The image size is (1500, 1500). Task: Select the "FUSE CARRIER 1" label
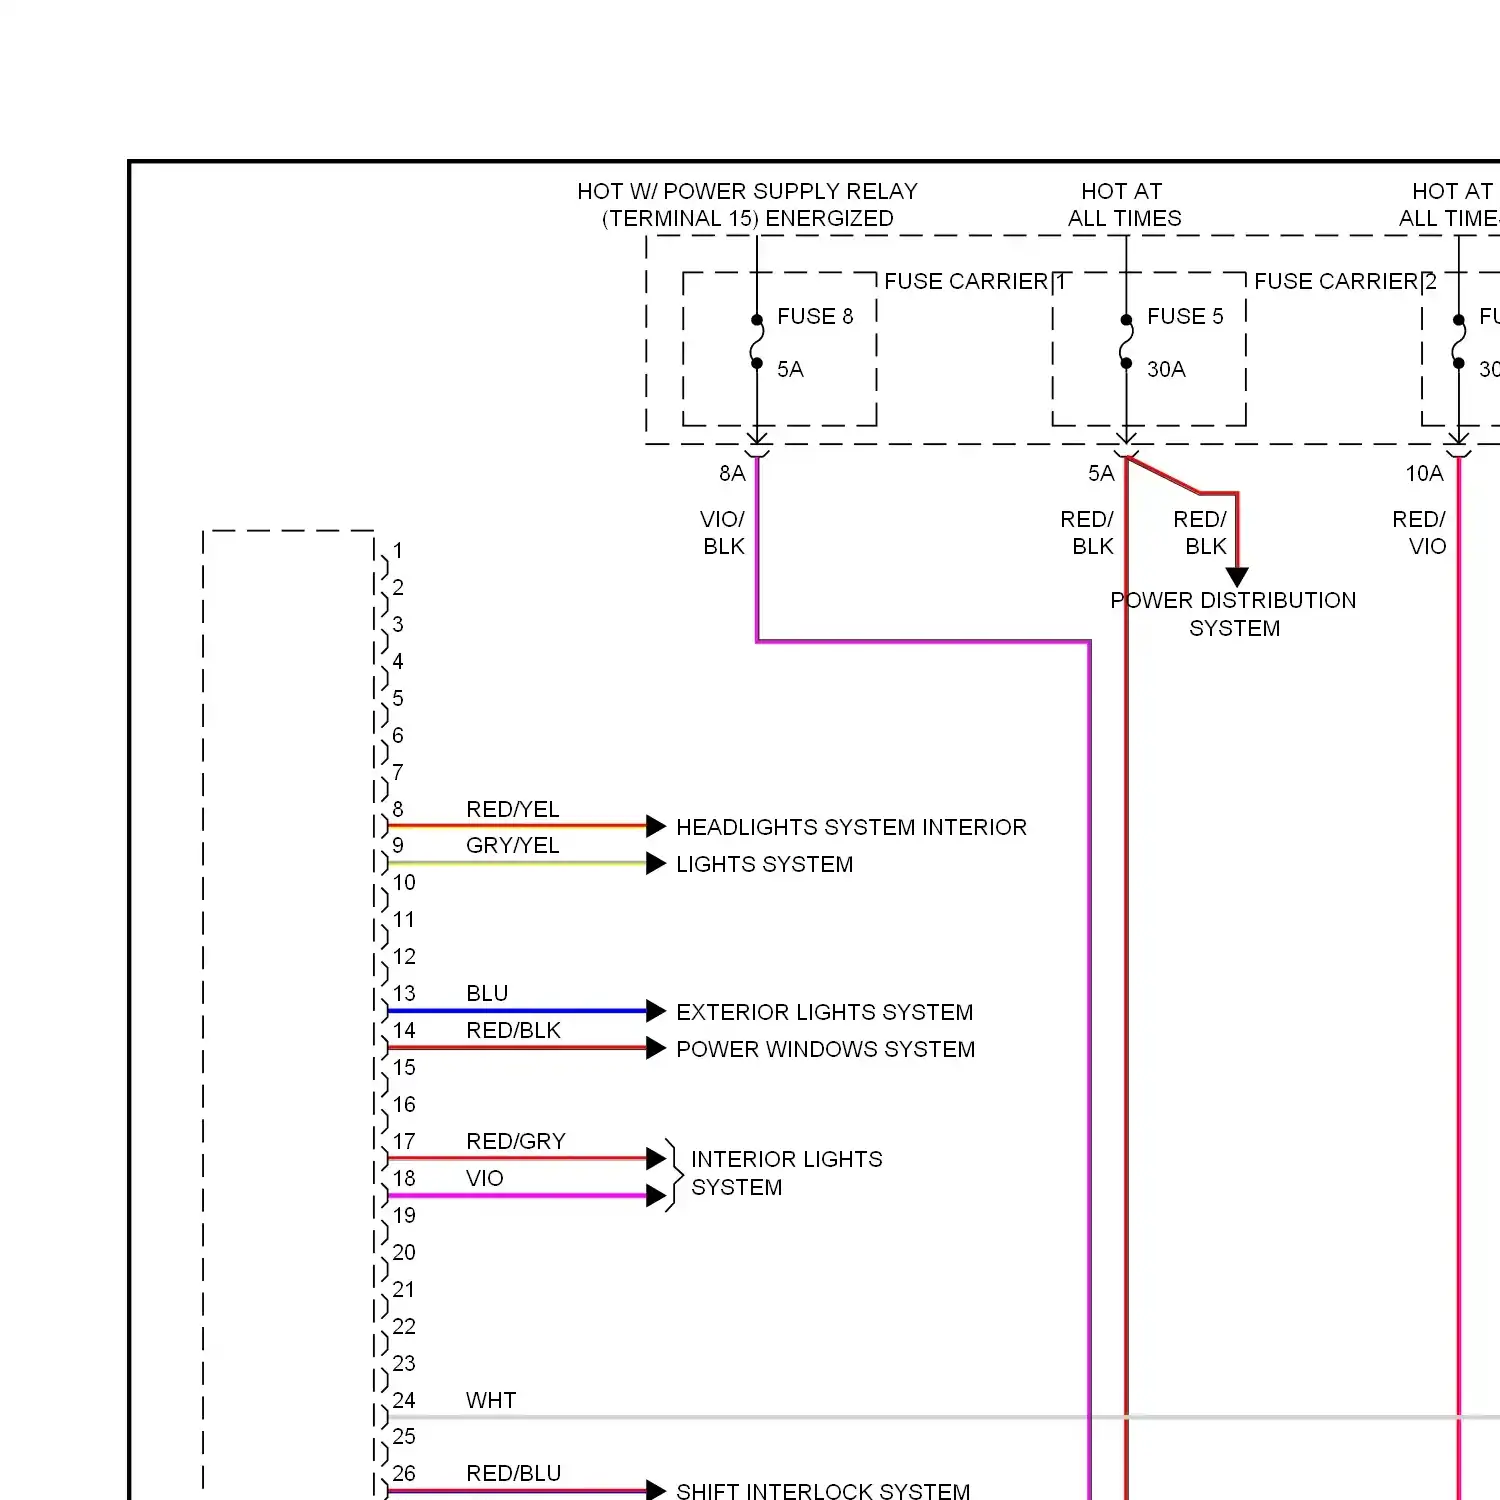tap(975, 281)
